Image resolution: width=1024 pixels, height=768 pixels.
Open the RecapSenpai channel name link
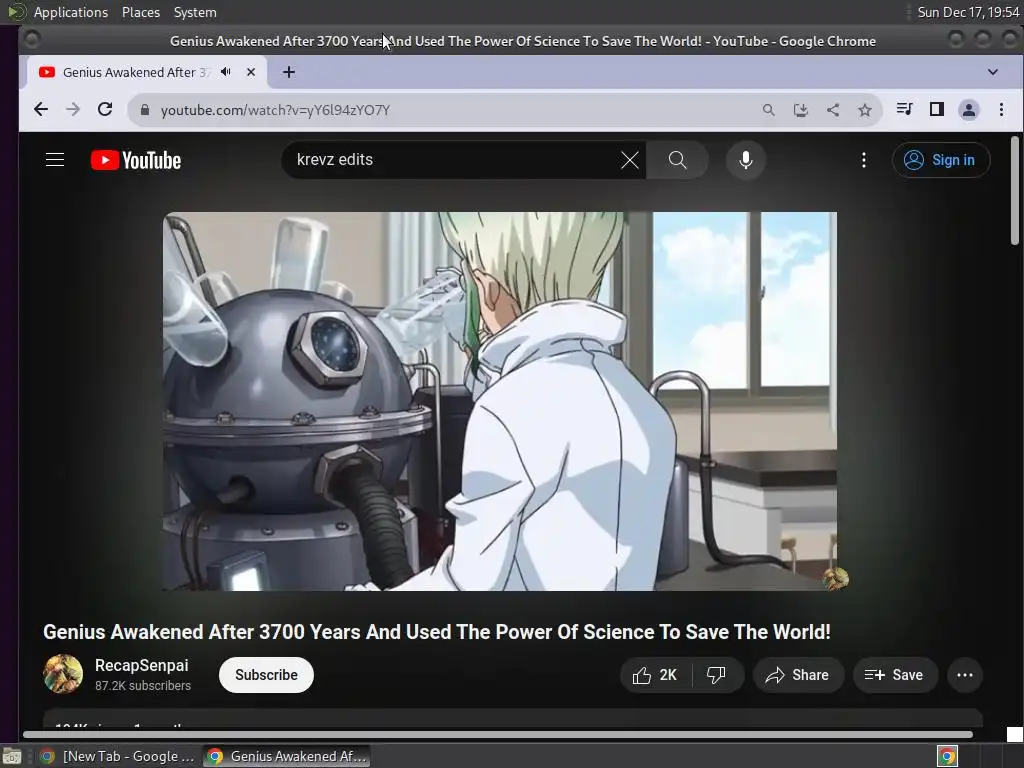click(142, 665)
